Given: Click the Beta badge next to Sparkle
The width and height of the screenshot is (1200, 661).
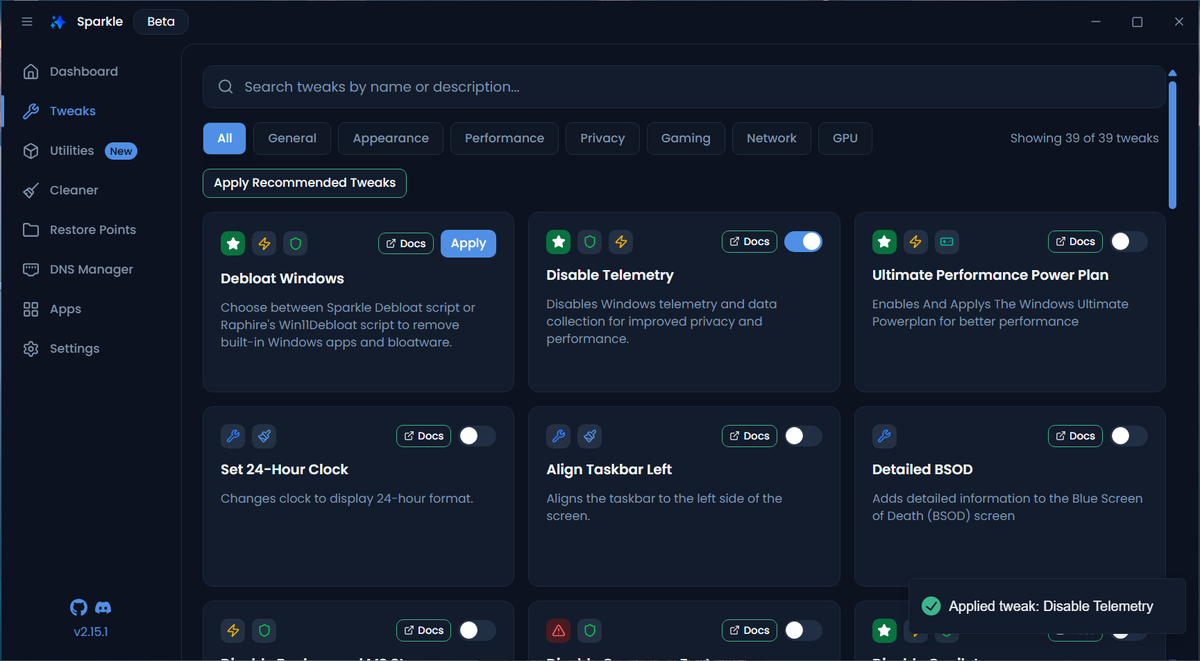Looking at the screenshot, I should [160, 22].
